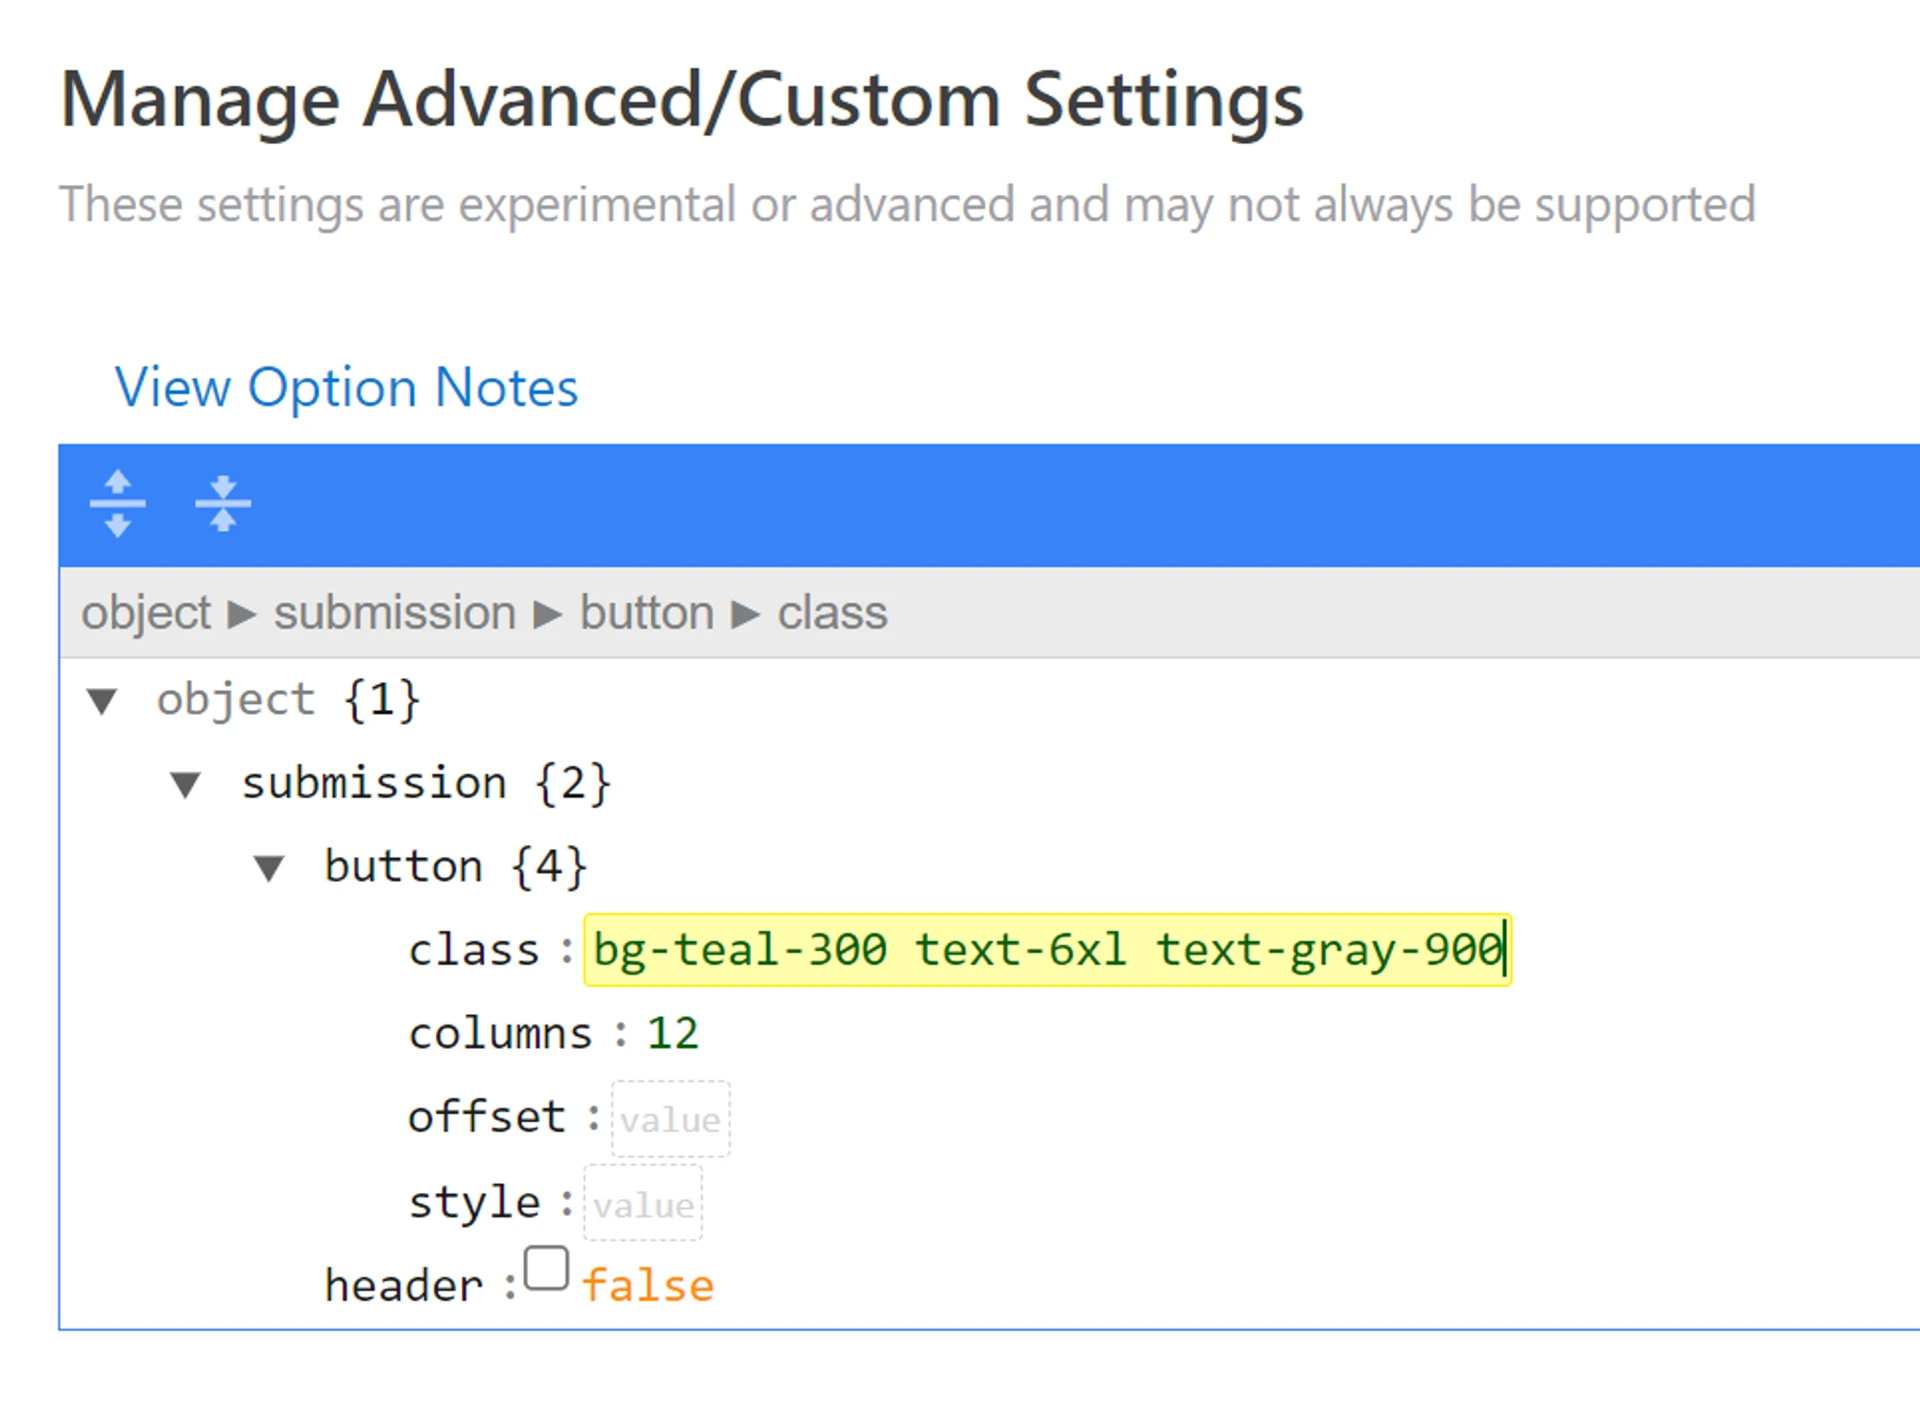Select 'button' in the breadcrumb path

coord(647,613)
